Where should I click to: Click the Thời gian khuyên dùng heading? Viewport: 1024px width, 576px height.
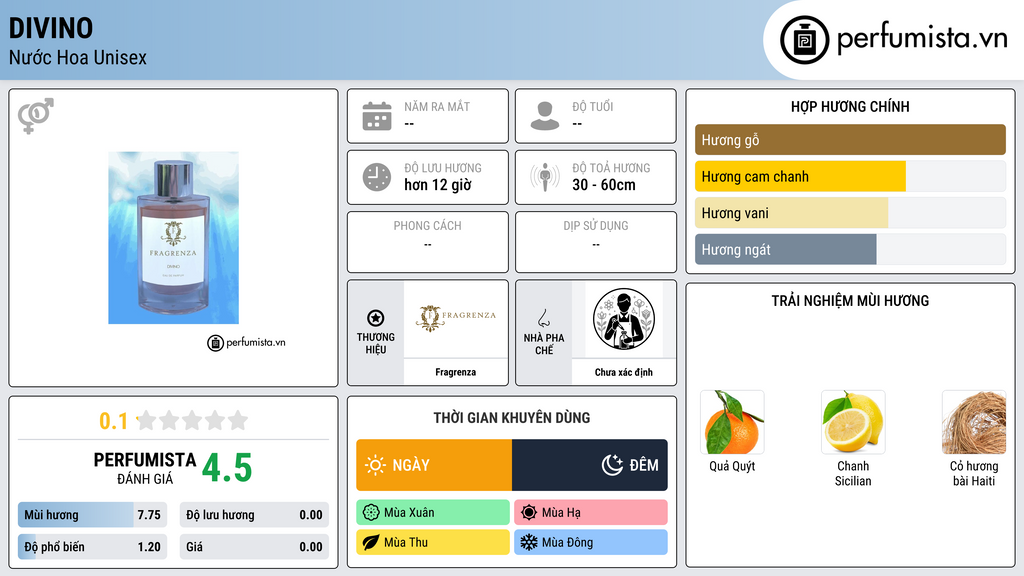pyautogui.click(x=512, y=417)
